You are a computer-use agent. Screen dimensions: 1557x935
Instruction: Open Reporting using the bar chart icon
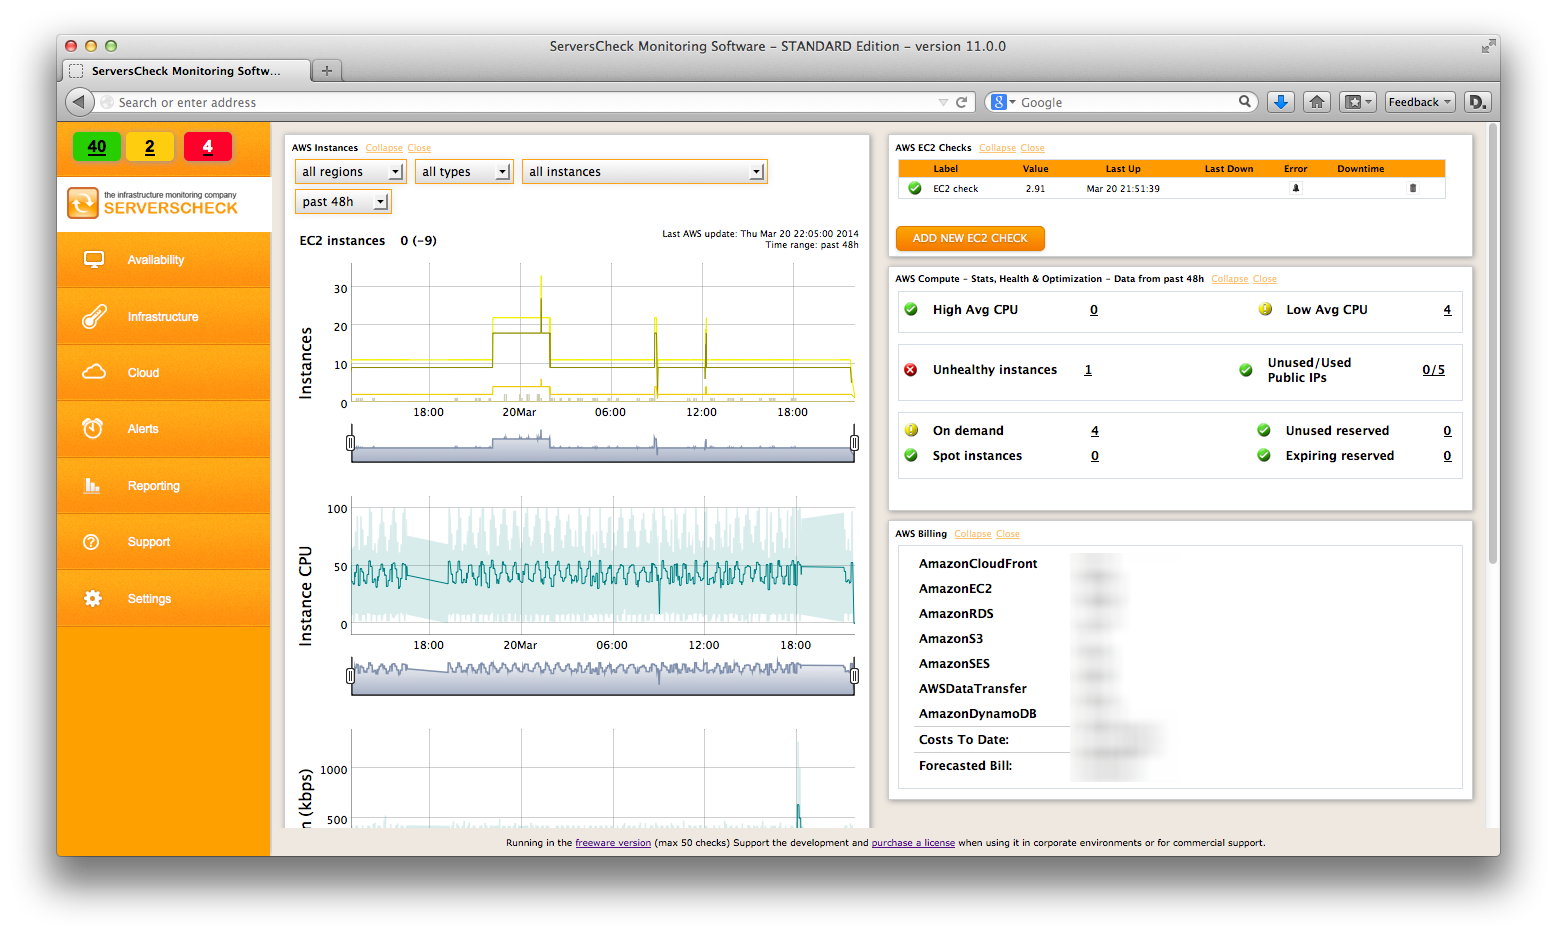click(x=94, y=485)
